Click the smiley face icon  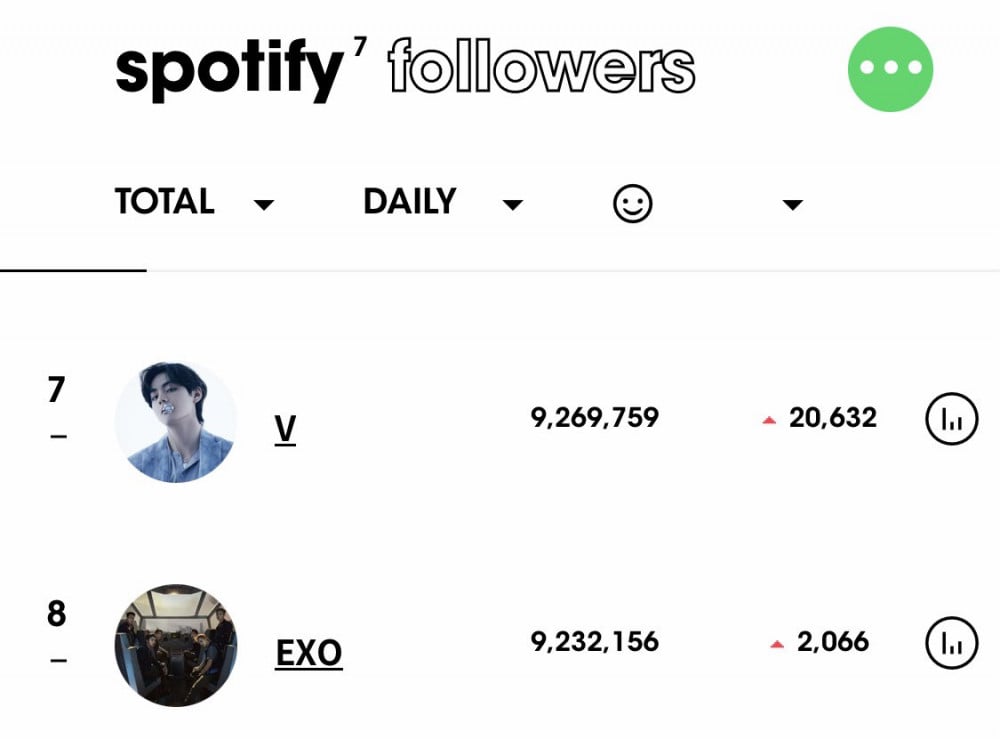(632, 204)
